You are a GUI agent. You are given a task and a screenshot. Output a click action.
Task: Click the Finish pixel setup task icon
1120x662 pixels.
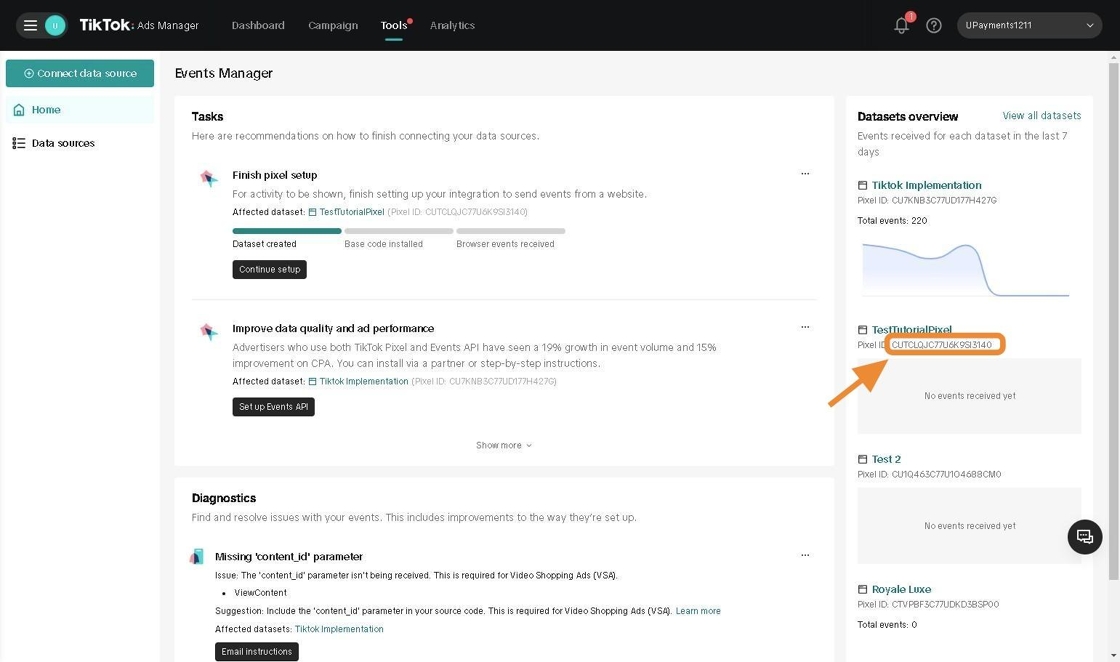209,178
